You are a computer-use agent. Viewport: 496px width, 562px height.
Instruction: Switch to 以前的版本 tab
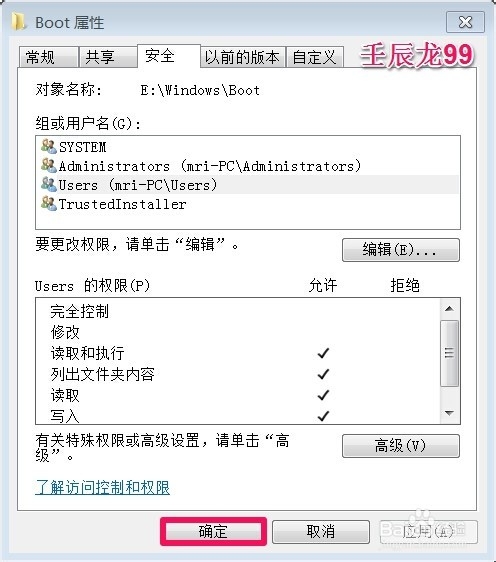[243, 57]
